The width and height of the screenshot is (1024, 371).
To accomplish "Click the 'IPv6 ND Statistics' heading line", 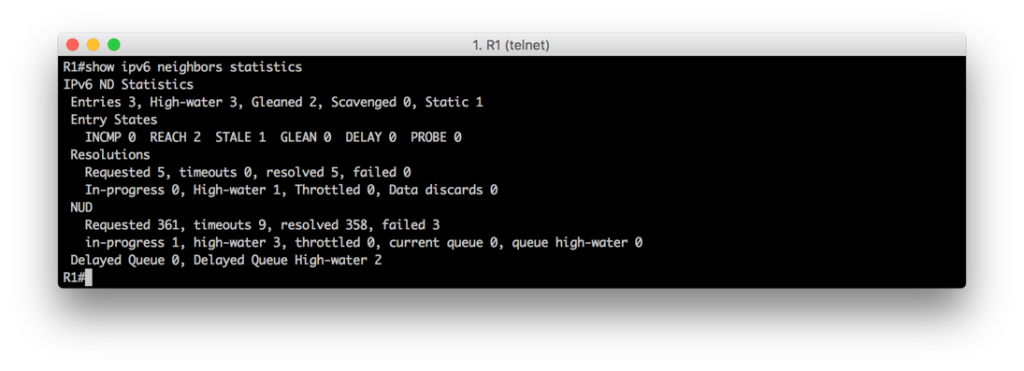I will (x=128, y=84).
